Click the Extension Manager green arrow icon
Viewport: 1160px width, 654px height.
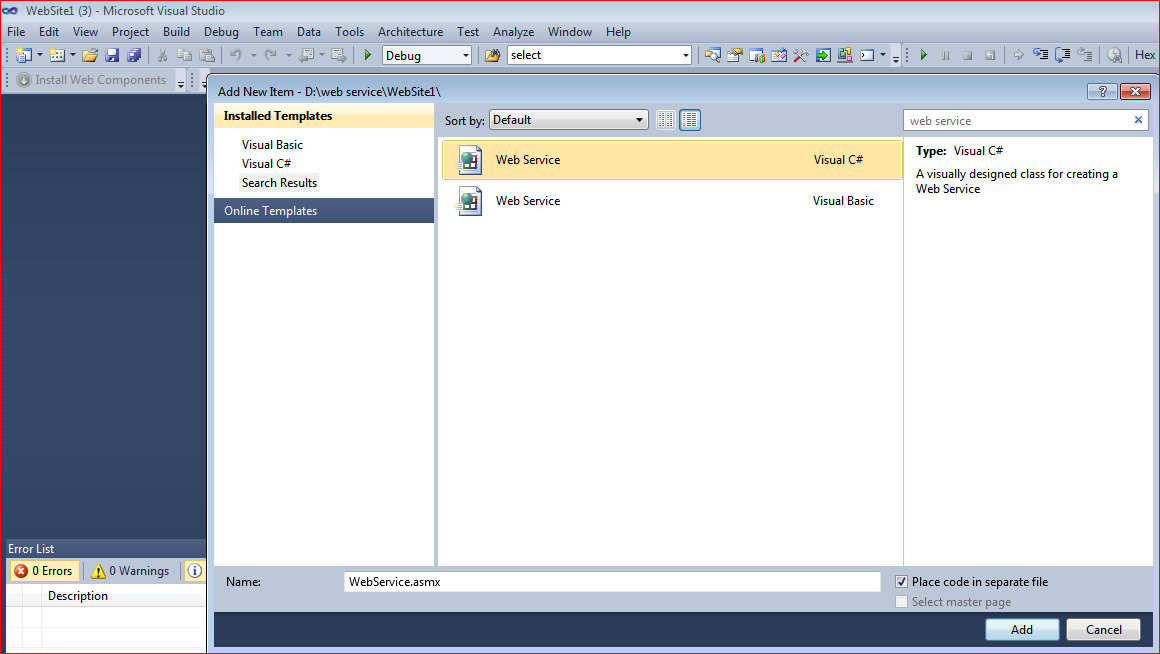pyautogui.click(x=823, y=55)
